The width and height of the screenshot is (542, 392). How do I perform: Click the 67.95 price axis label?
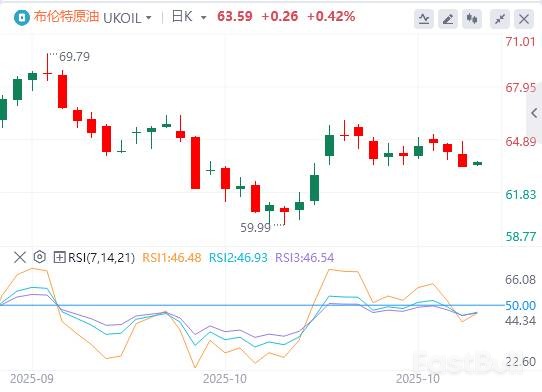coord(521,88)
